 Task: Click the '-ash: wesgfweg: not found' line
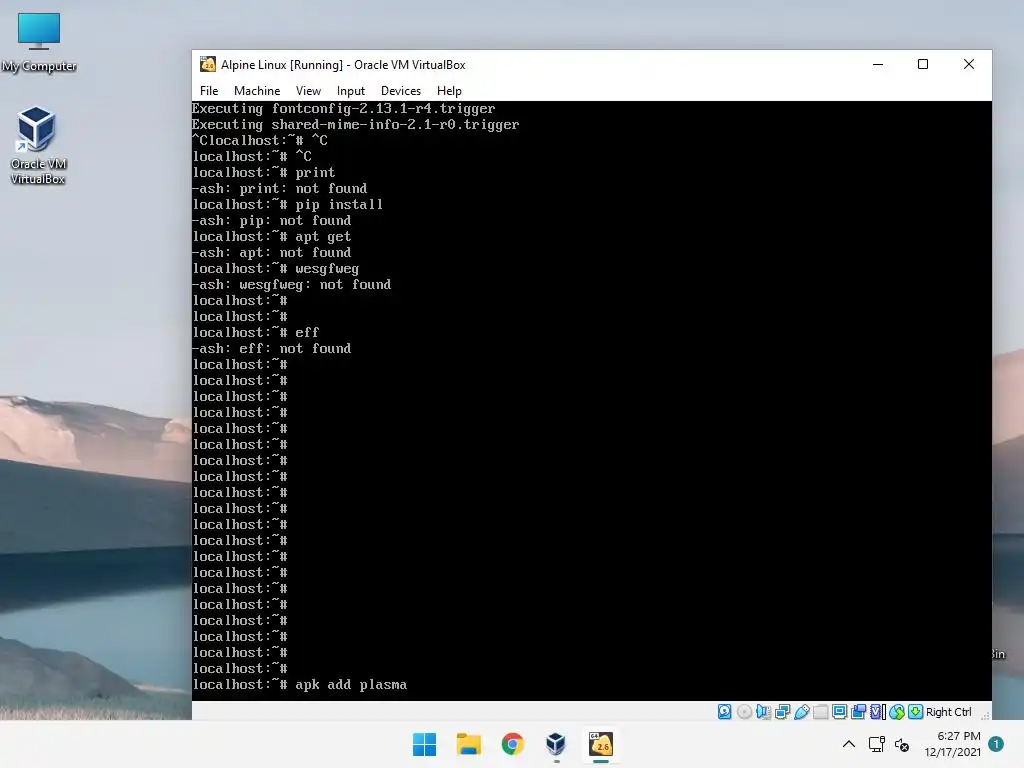[x=292, y=284]
